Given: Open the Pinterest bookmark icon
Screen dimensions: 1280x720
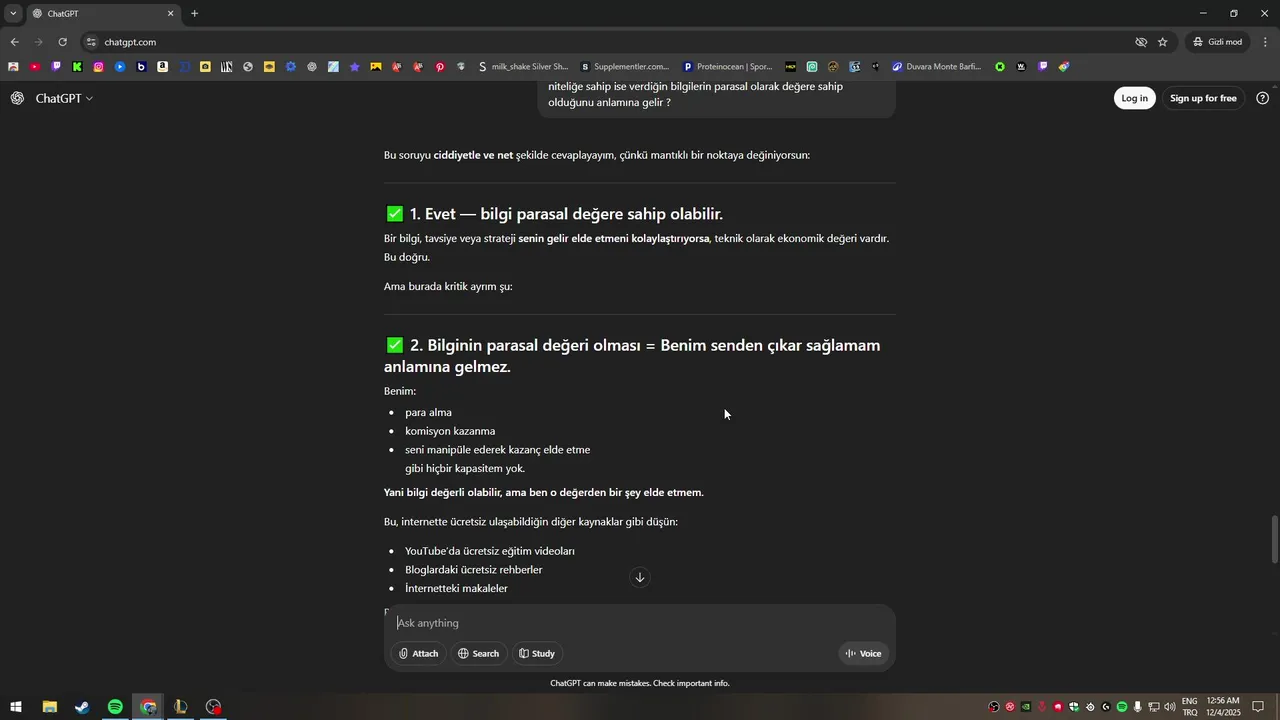Looking at the screenshot, I should (440, 67).
